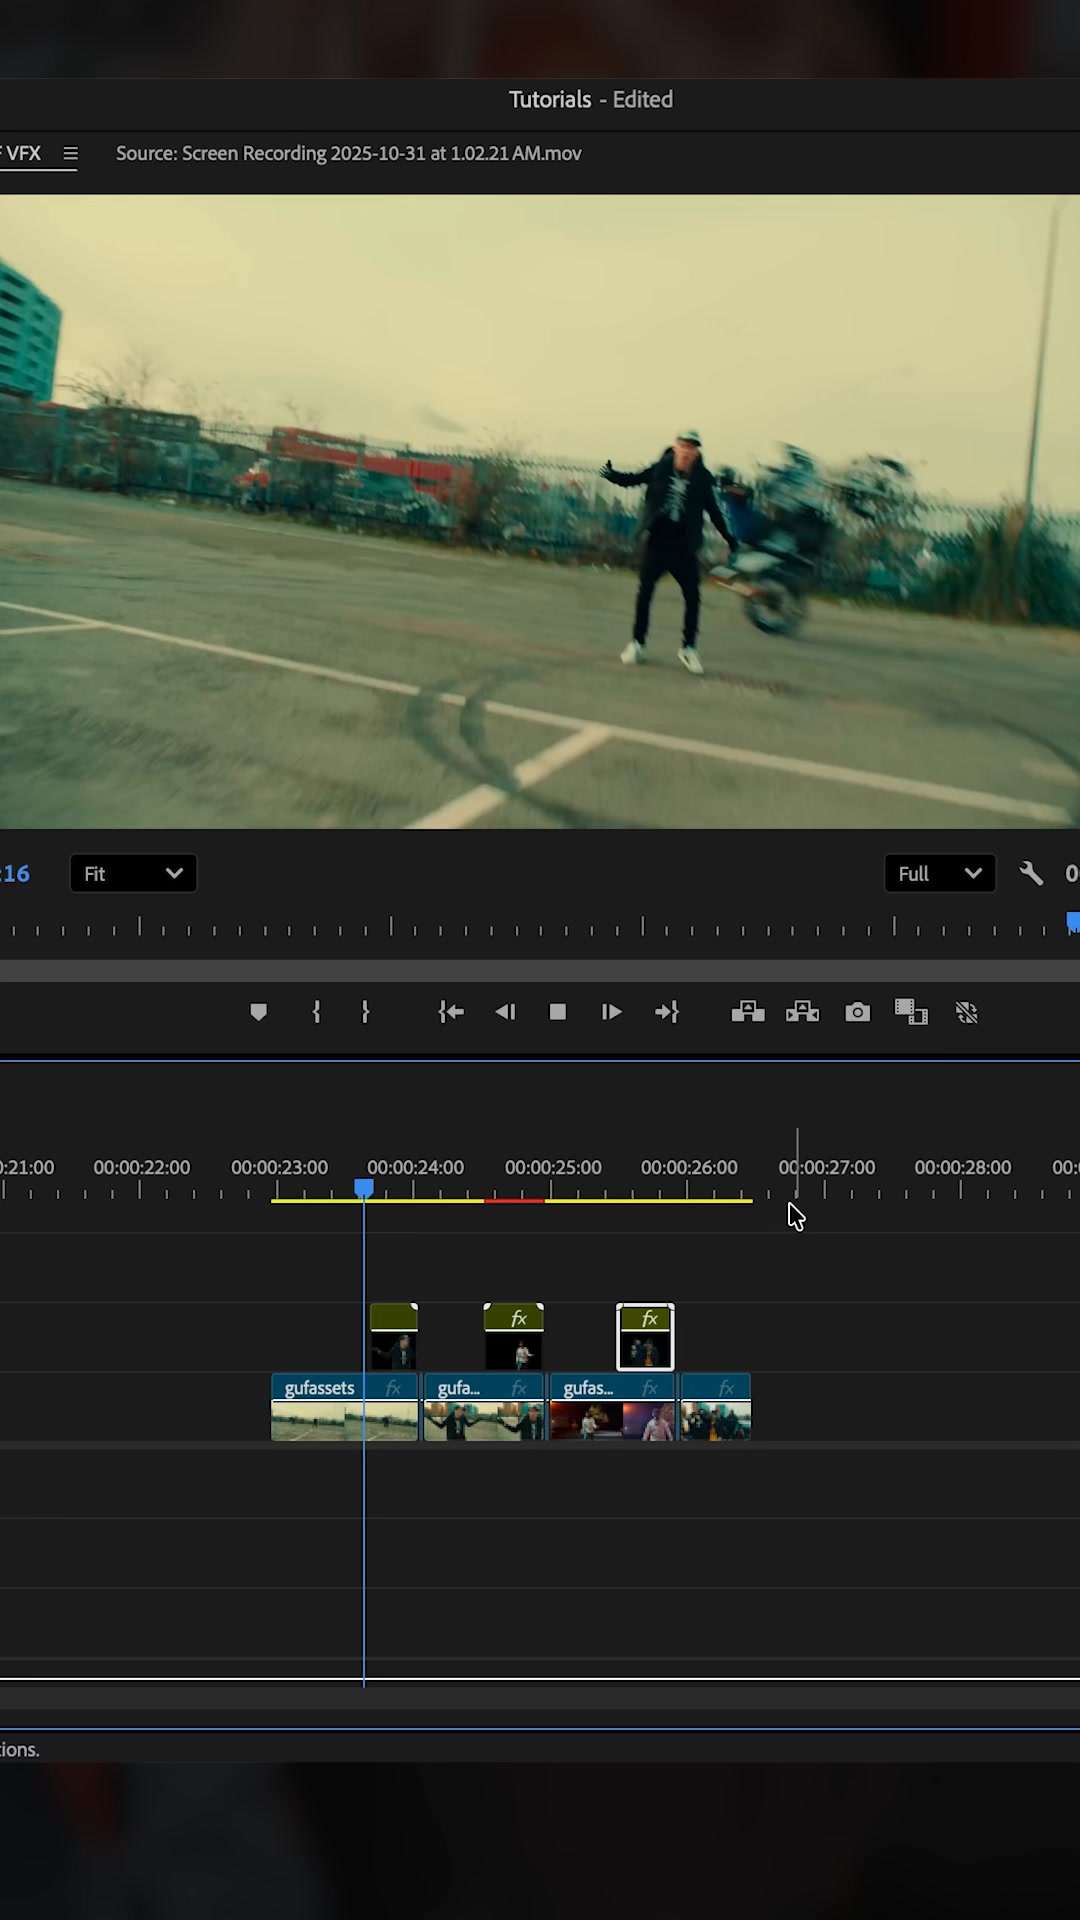Click the red segment of render bar

click(x=515, y=1200)
